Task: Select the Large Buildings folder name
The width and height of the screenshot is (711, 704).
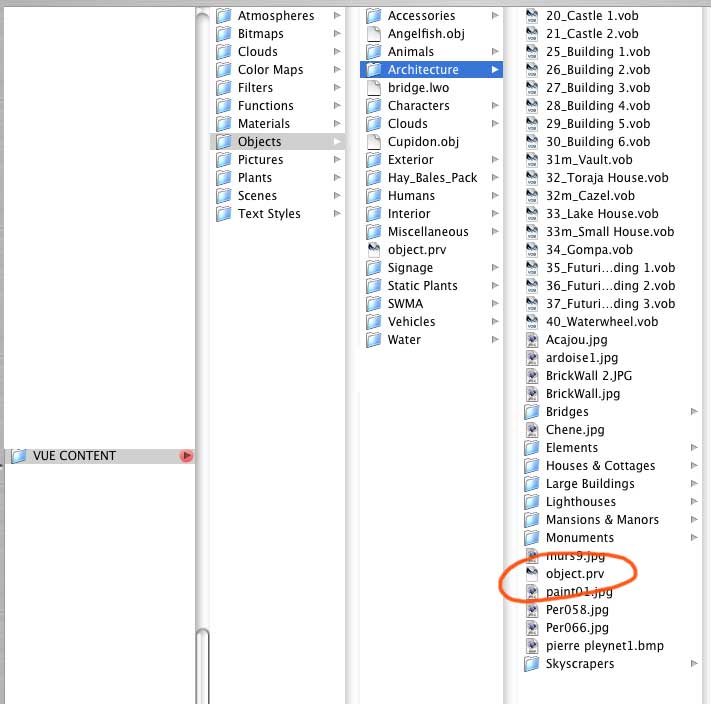Action: click(x=590, y=484)
